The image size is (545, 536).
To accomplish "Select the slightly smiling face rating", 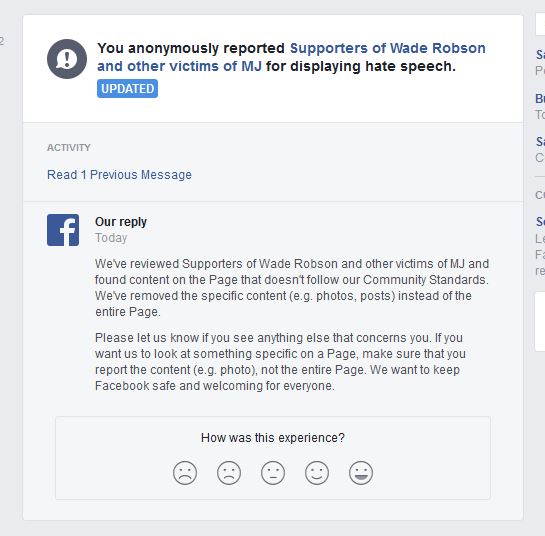I will tap(317, 473).
